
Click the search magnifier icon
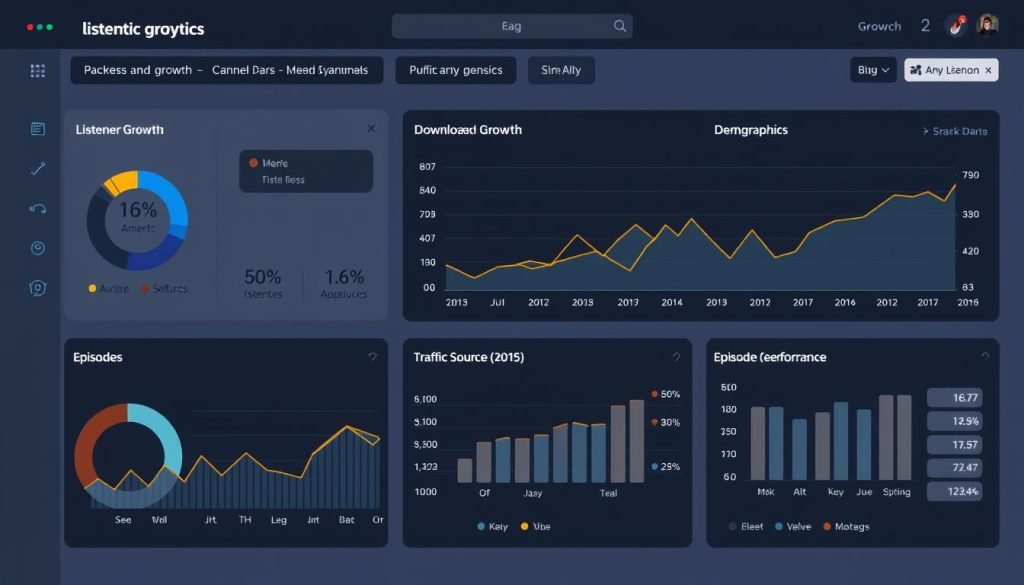(620, 26)
